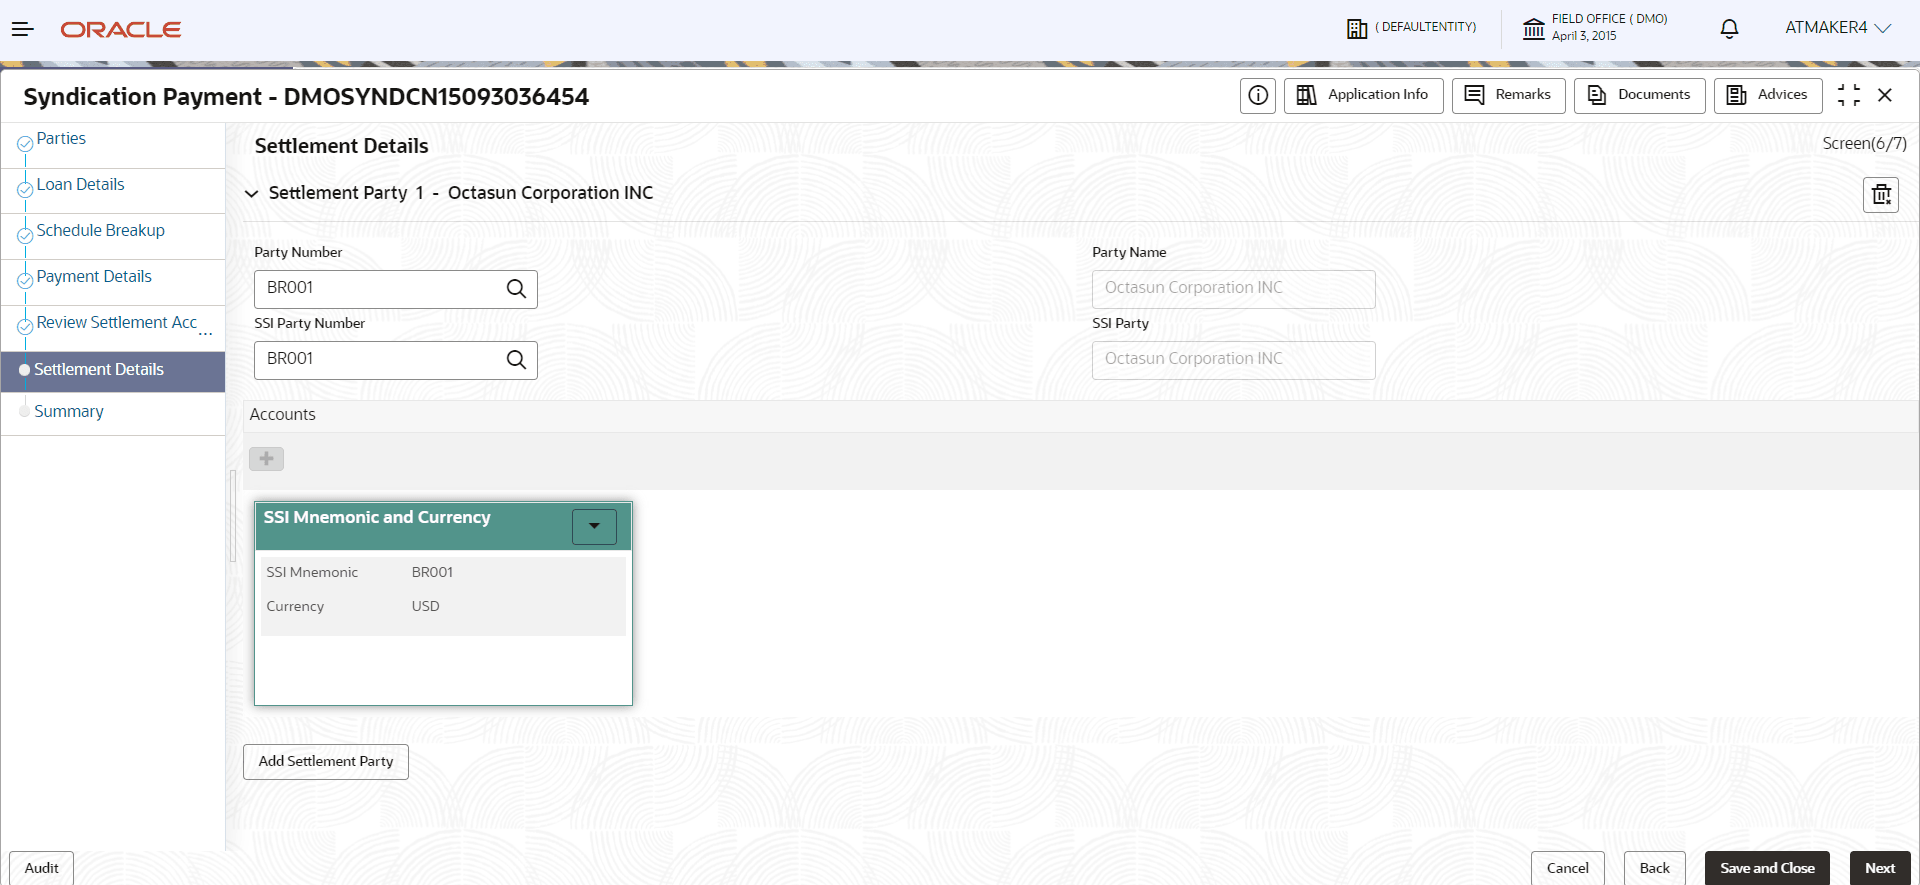
Task: Select the DEFAULTENTITY entity icon
Action: (1357, 29)
